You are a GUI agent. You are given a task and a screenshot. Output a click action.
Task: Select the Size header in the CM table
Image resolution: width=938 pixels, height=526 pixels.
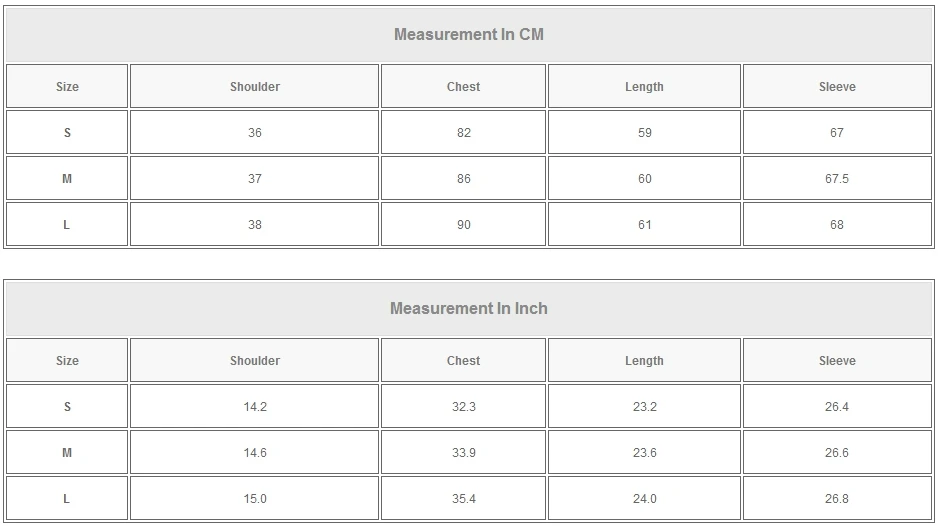click(67, 87)
